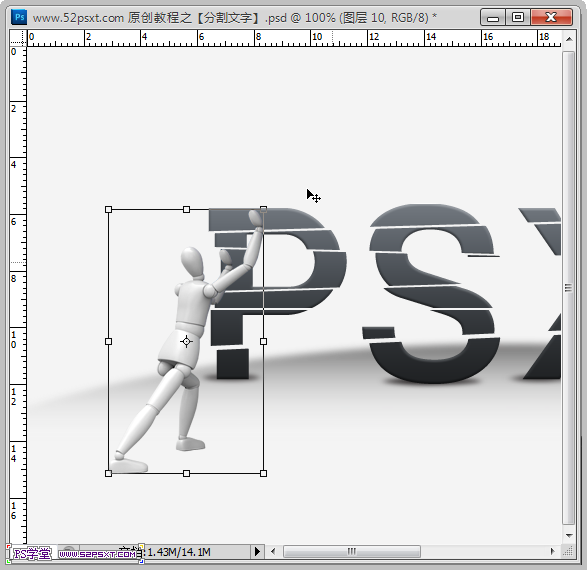Minimize the document window
The image size is (587, 570).
coord(493,17)
